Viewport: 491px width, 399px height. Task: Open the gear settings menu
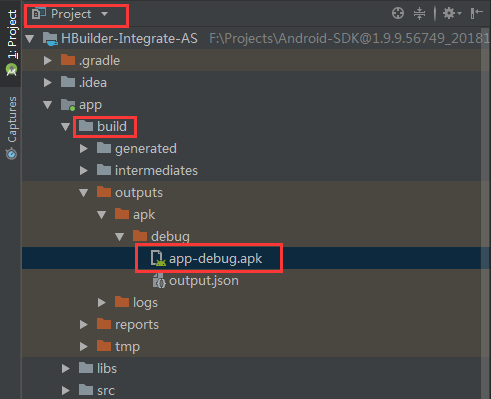[451, 14]
